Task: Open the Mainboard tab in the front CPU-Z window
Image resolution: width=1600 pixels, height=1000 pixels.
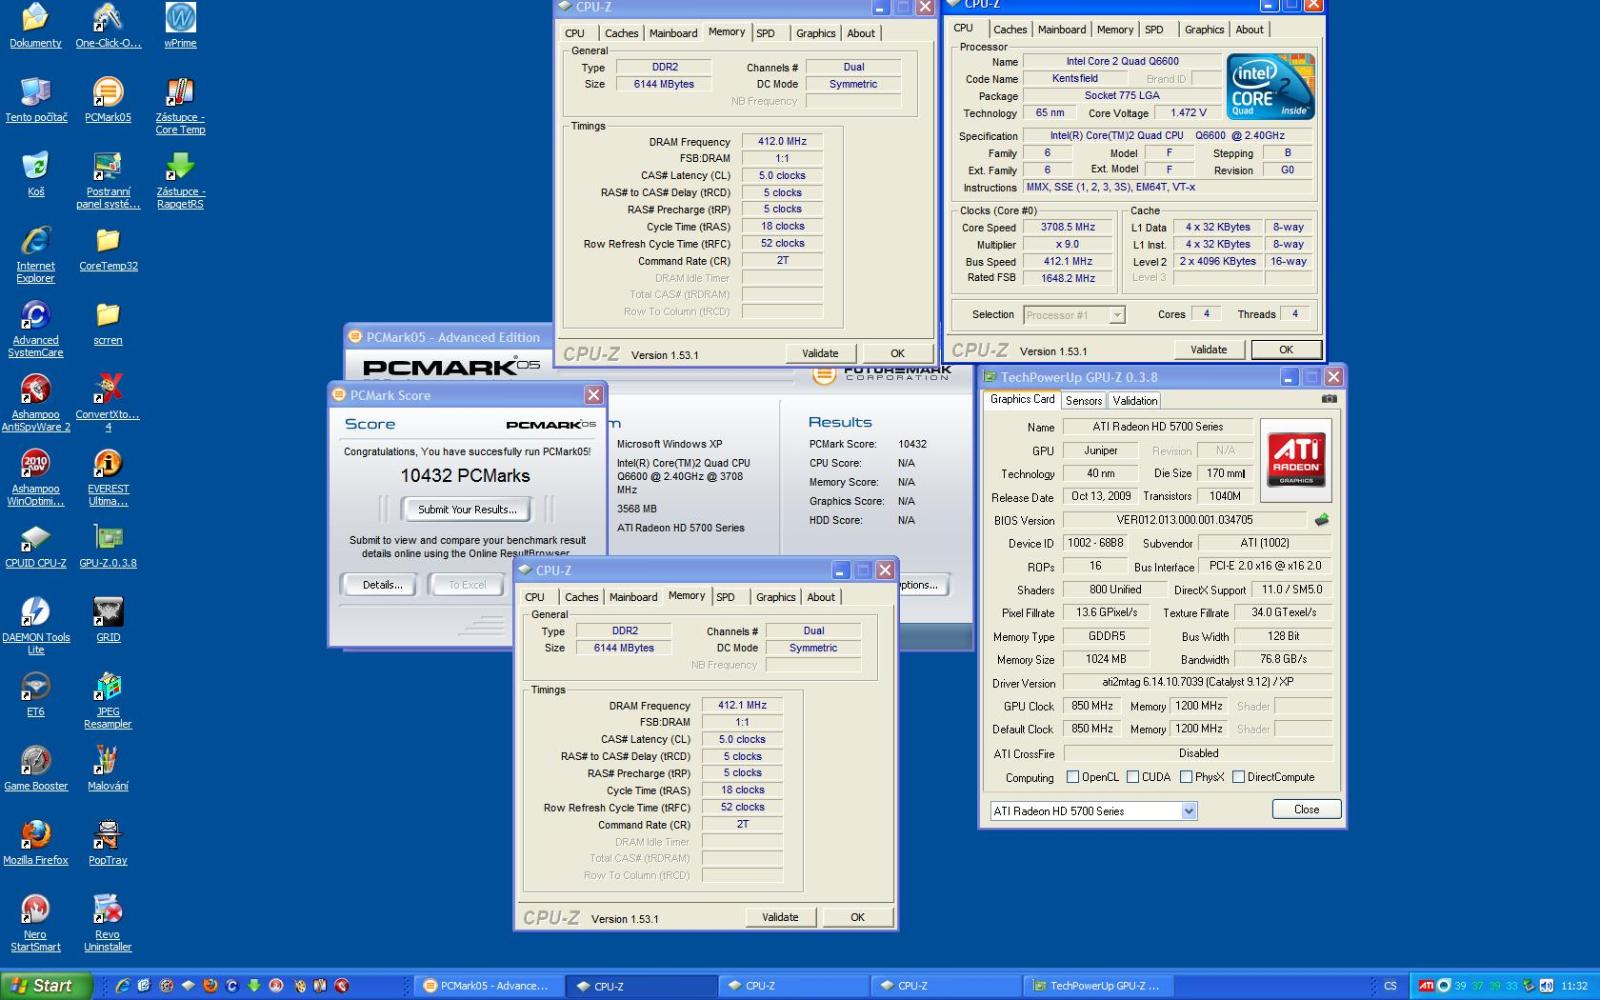Action: (x=633, y=597)
